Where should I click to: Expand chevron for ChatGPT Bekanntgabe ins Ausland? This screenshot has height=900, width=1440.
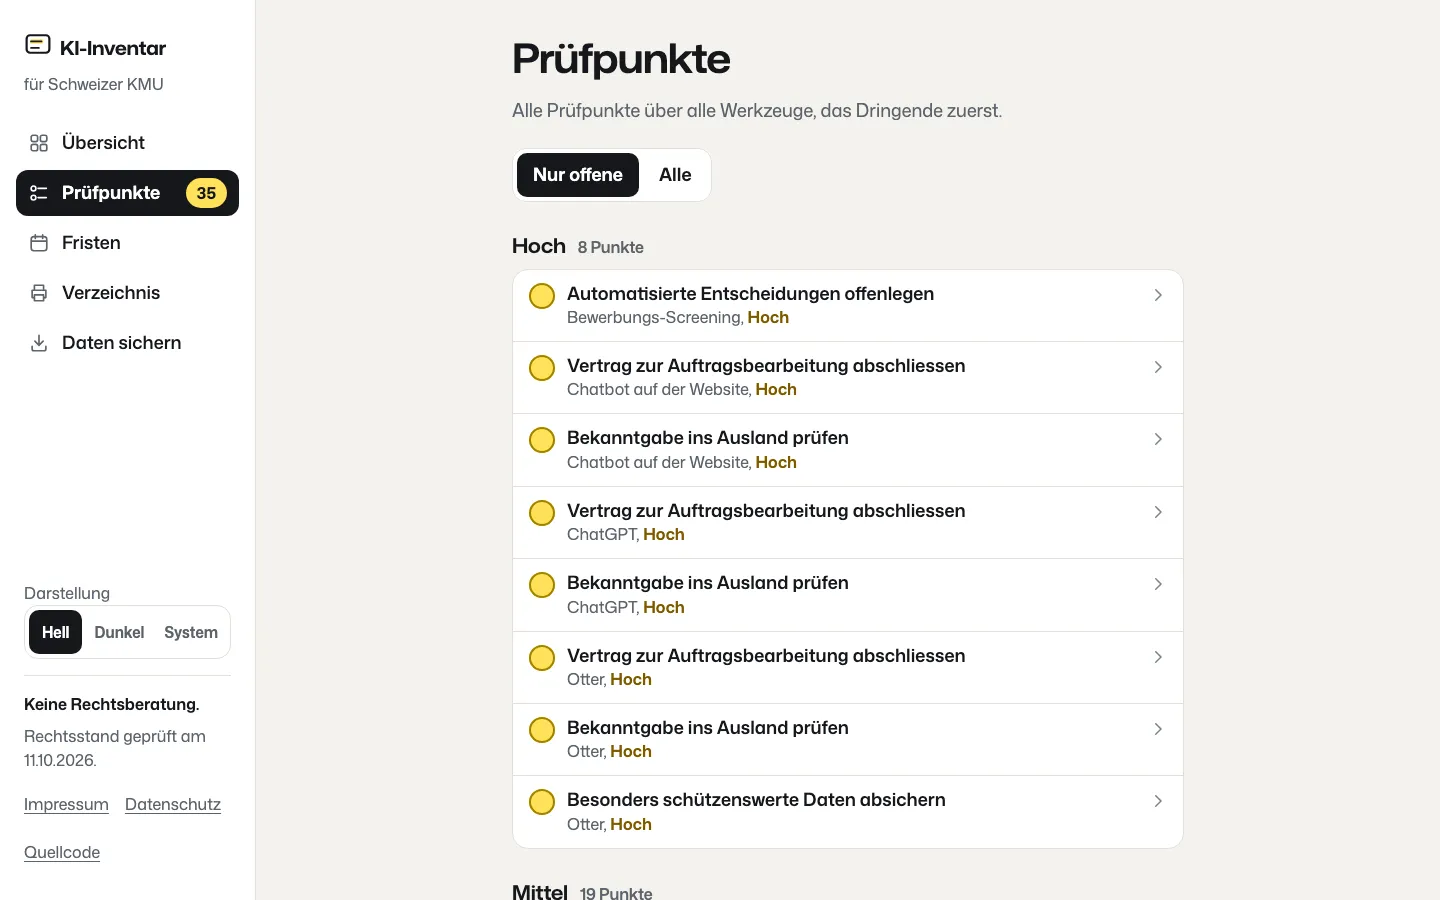[1158, 584]
